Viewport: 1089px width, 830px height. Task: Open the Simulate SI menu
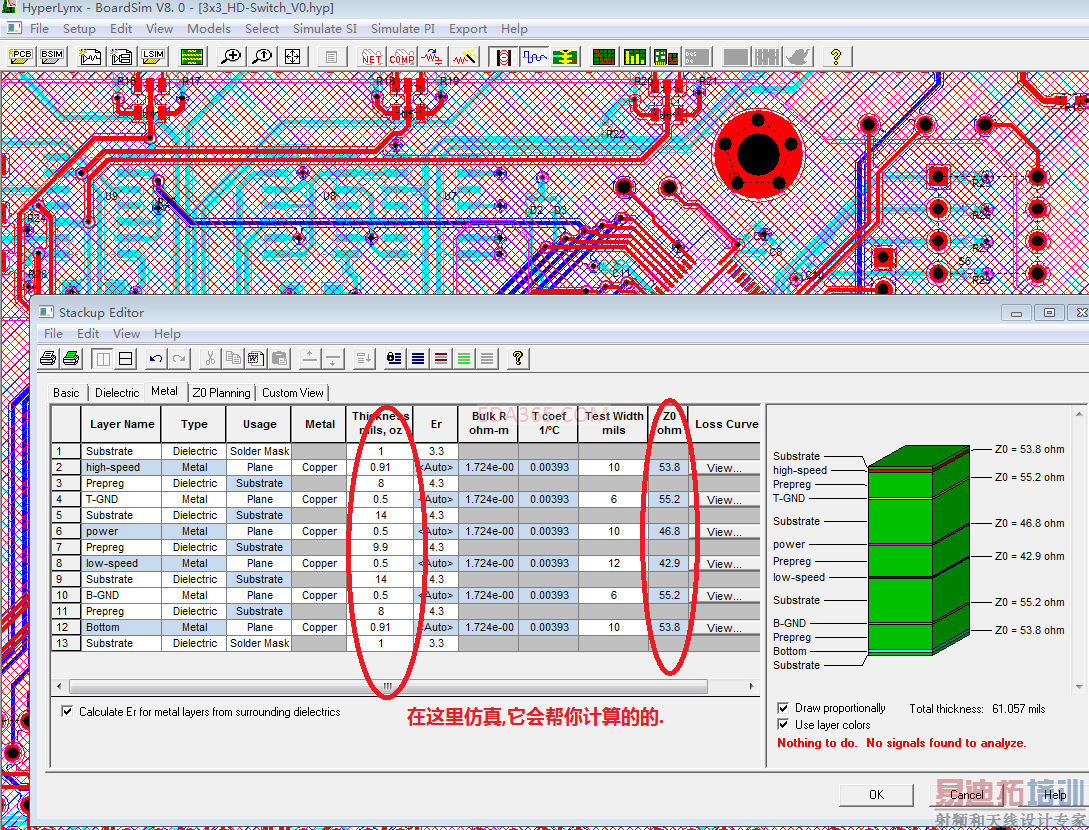[324, 29]
